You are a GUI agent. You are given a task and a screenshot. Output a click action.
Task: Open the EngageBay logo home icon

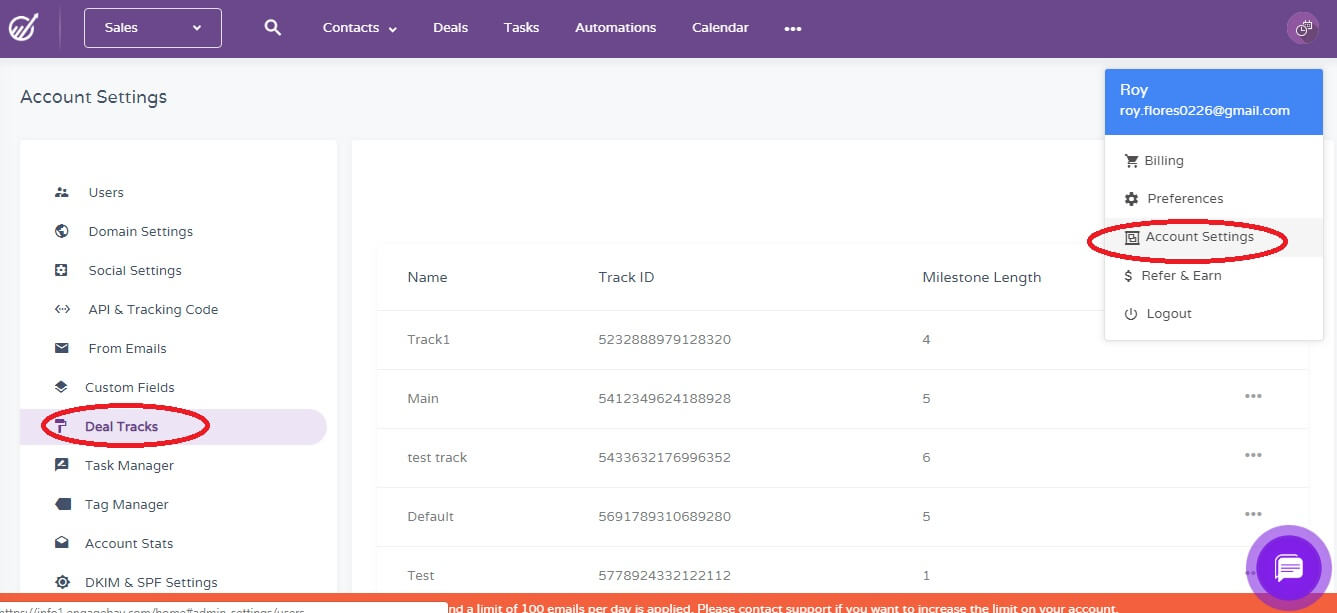click(23, 28)
